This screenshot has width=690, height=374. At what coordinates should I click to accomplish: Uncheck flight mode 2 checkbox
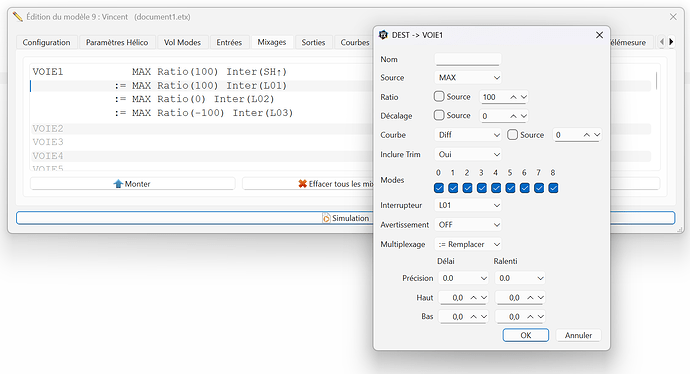point(467,188)
